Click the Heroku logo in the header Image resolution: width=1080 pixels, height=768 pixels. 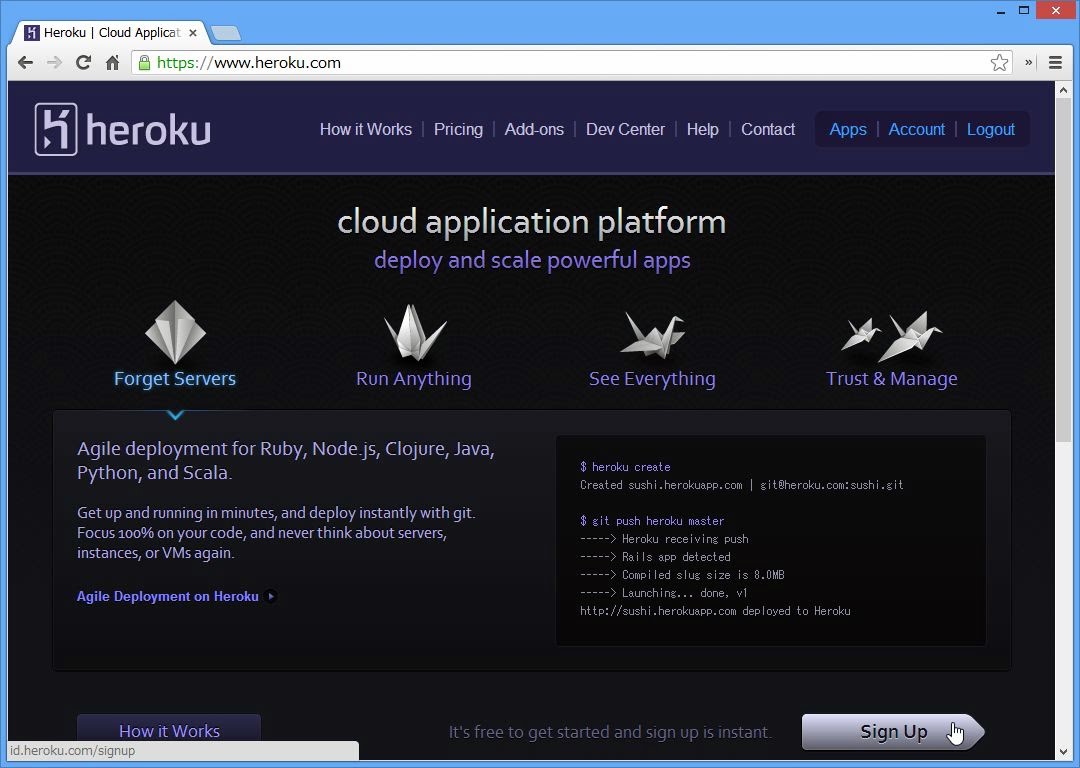tap(123, 130)
